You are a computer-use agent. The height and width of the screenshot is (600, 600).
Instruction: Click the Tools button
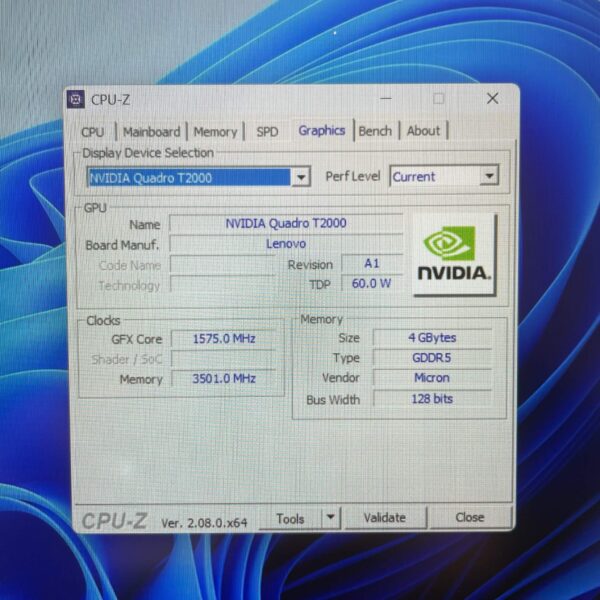click(x=290, y=518)
